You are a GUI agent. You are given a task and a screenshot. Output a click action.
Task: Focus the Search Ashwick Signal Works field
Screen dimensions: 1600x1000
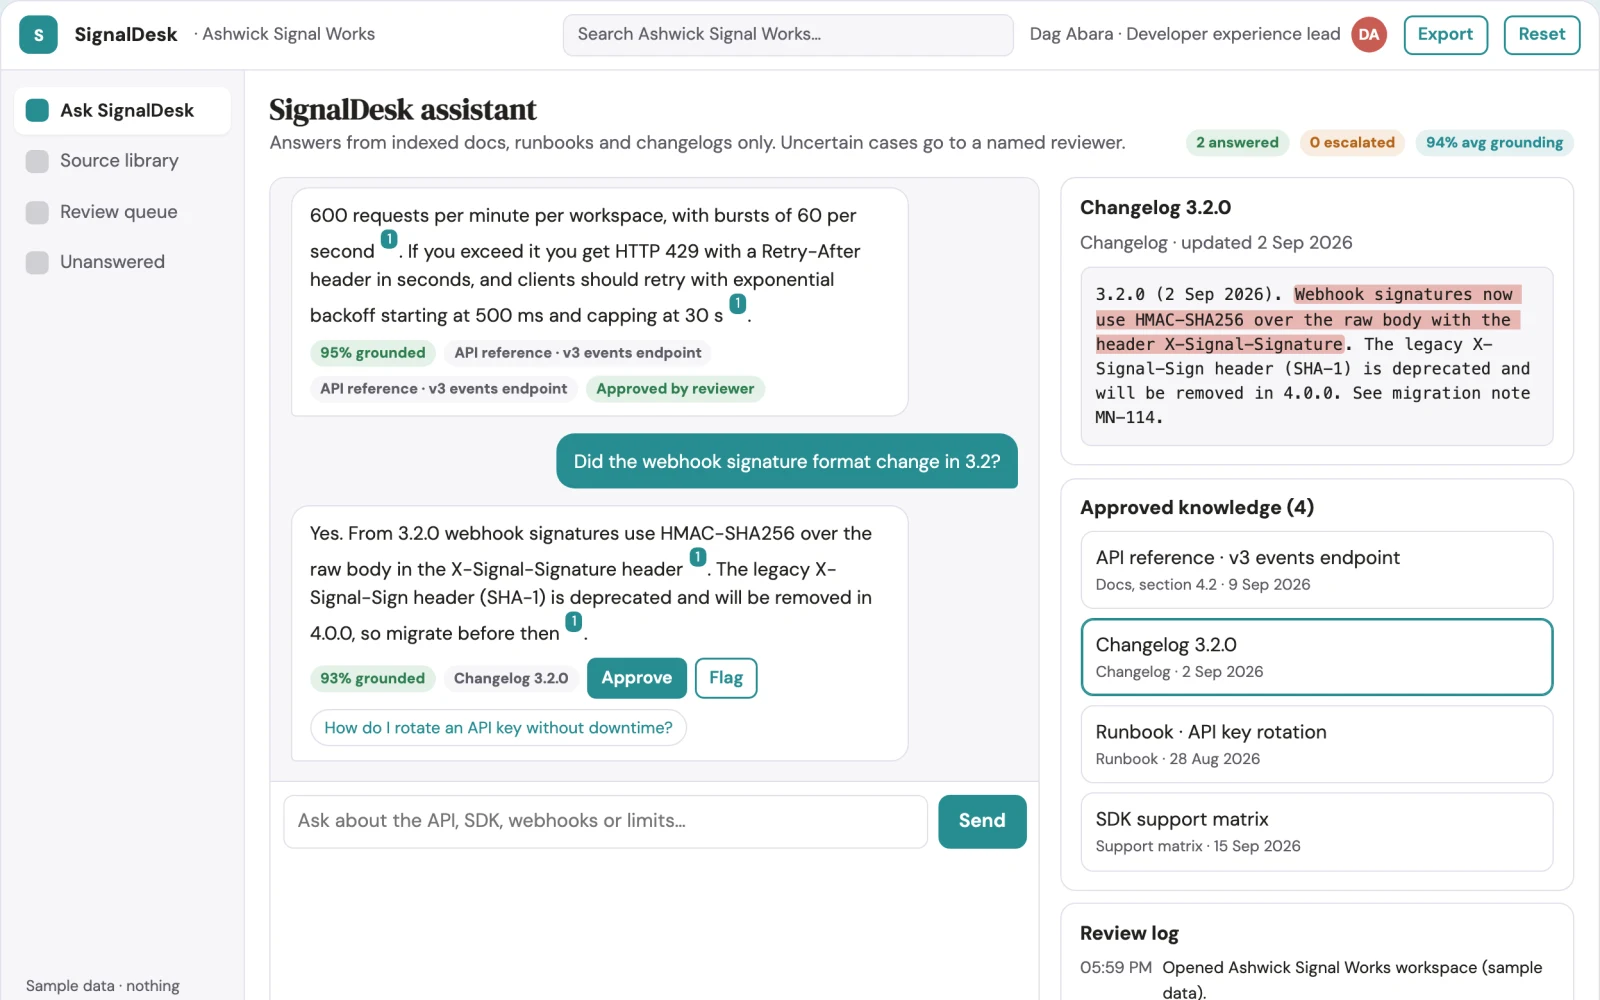[x=788, y=35]
